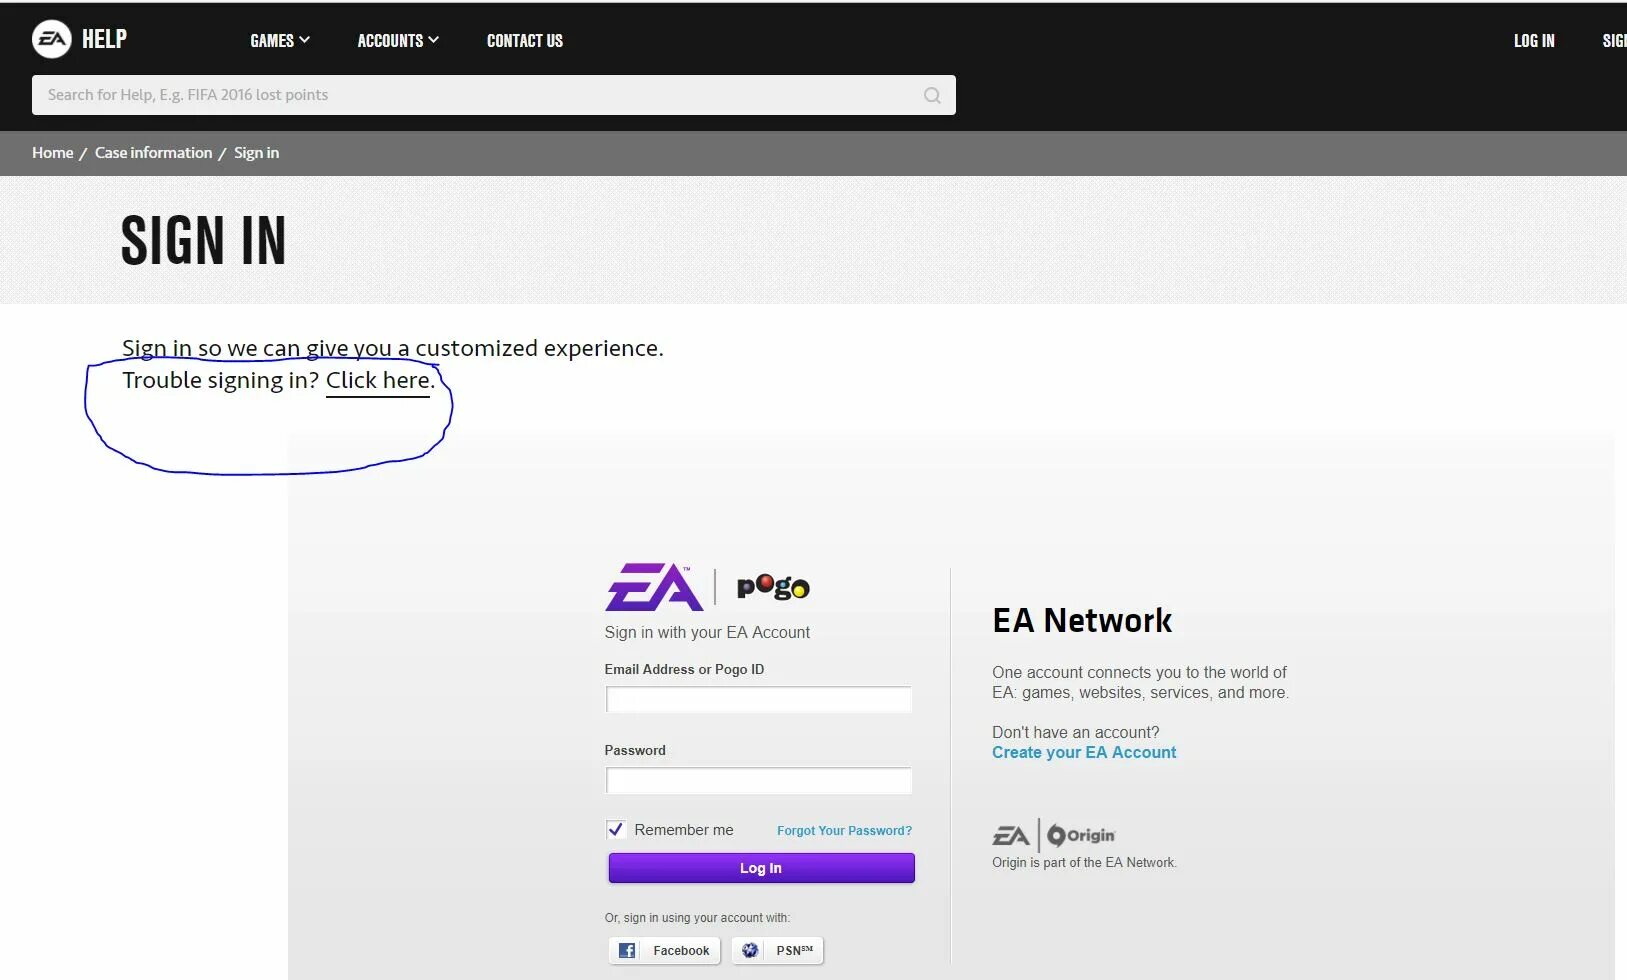
Task: Click the search magnifier icon
Action: [x=932, y=95]
